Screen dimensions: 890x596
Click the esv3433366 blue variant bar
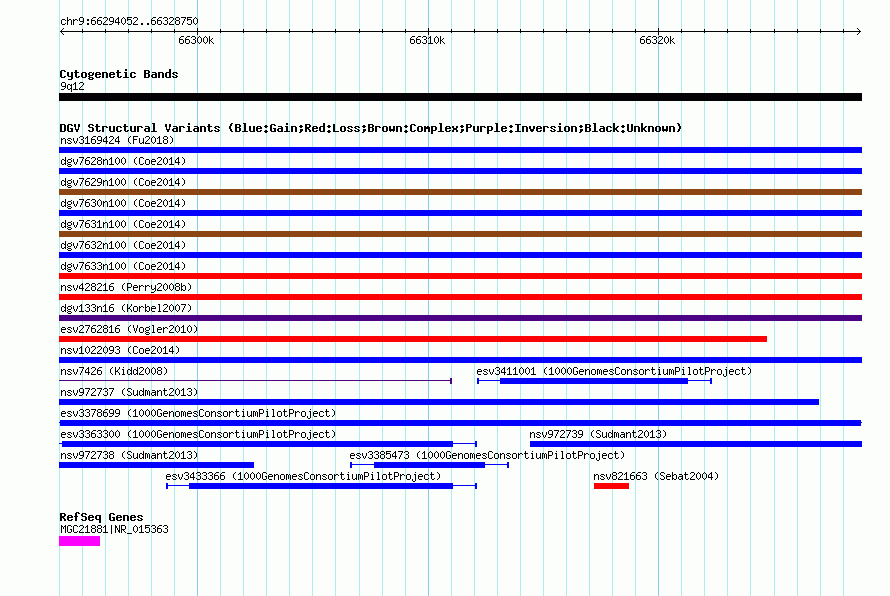coord(321,486)
